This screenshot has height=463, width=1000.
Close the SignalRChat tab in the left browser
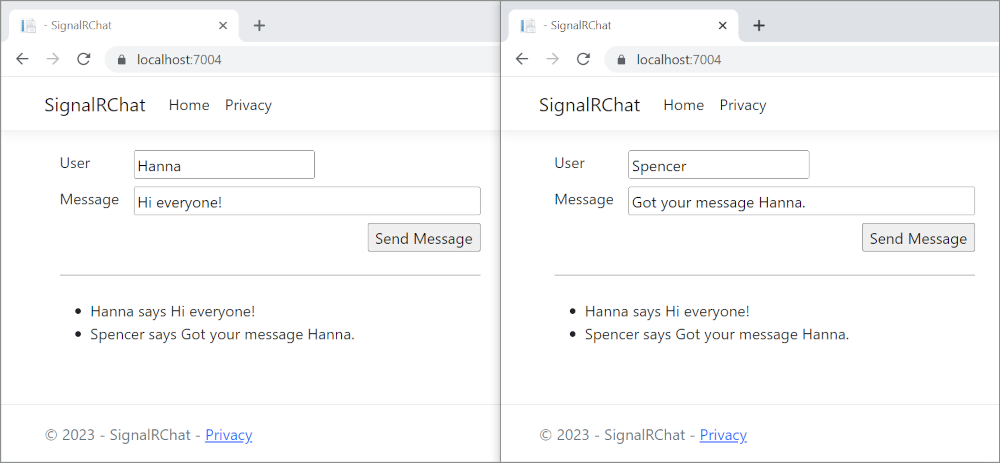[x=223, y=26]
